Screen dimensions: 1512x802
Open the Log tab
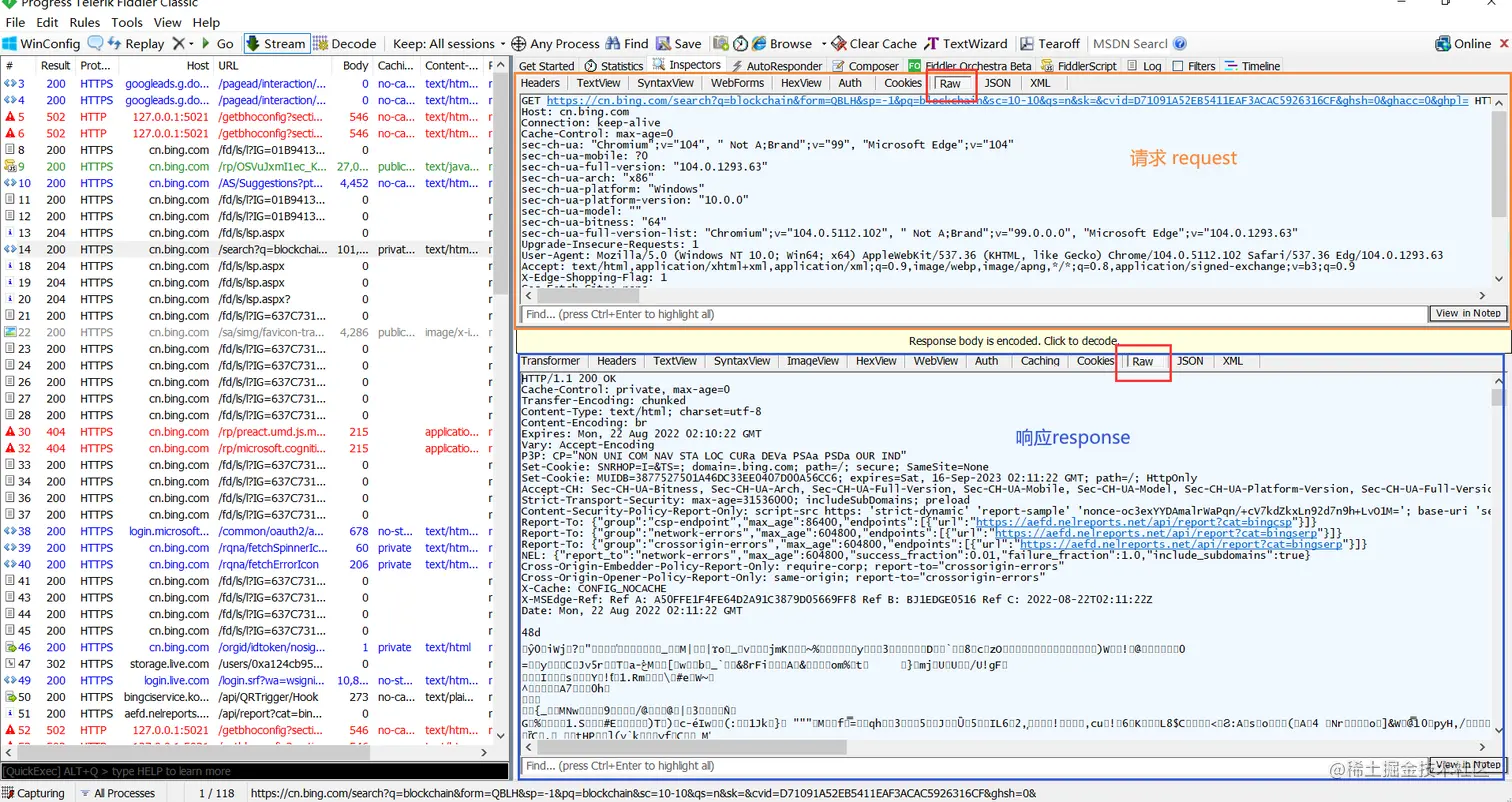click(x=1146, y=66)
